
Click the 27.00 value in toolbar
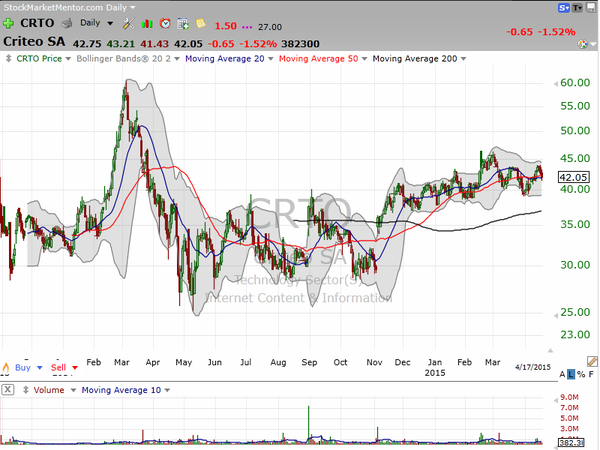[270, 27]
